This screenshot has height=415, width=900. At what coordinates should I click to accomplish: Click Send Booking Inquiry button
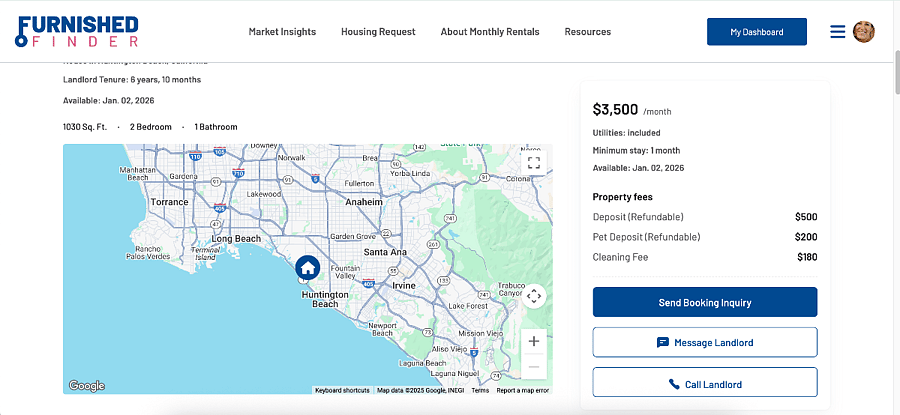(x=705, y=302)
